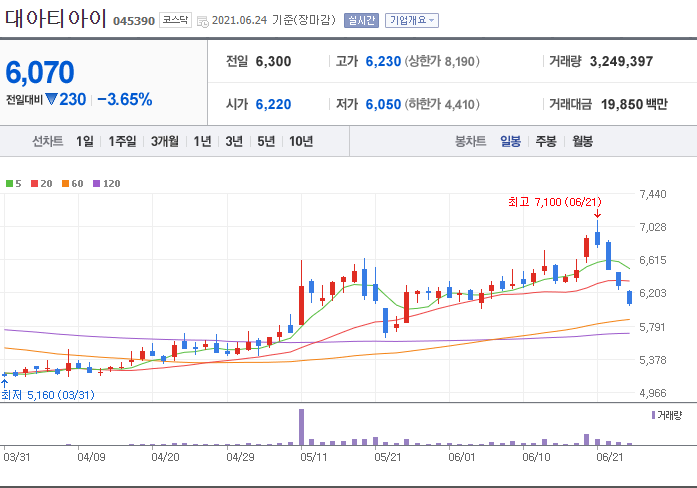697x488 pixels.
Task: Switch to 일봉 daily candle chart
Action: click(x=510, y=141)
